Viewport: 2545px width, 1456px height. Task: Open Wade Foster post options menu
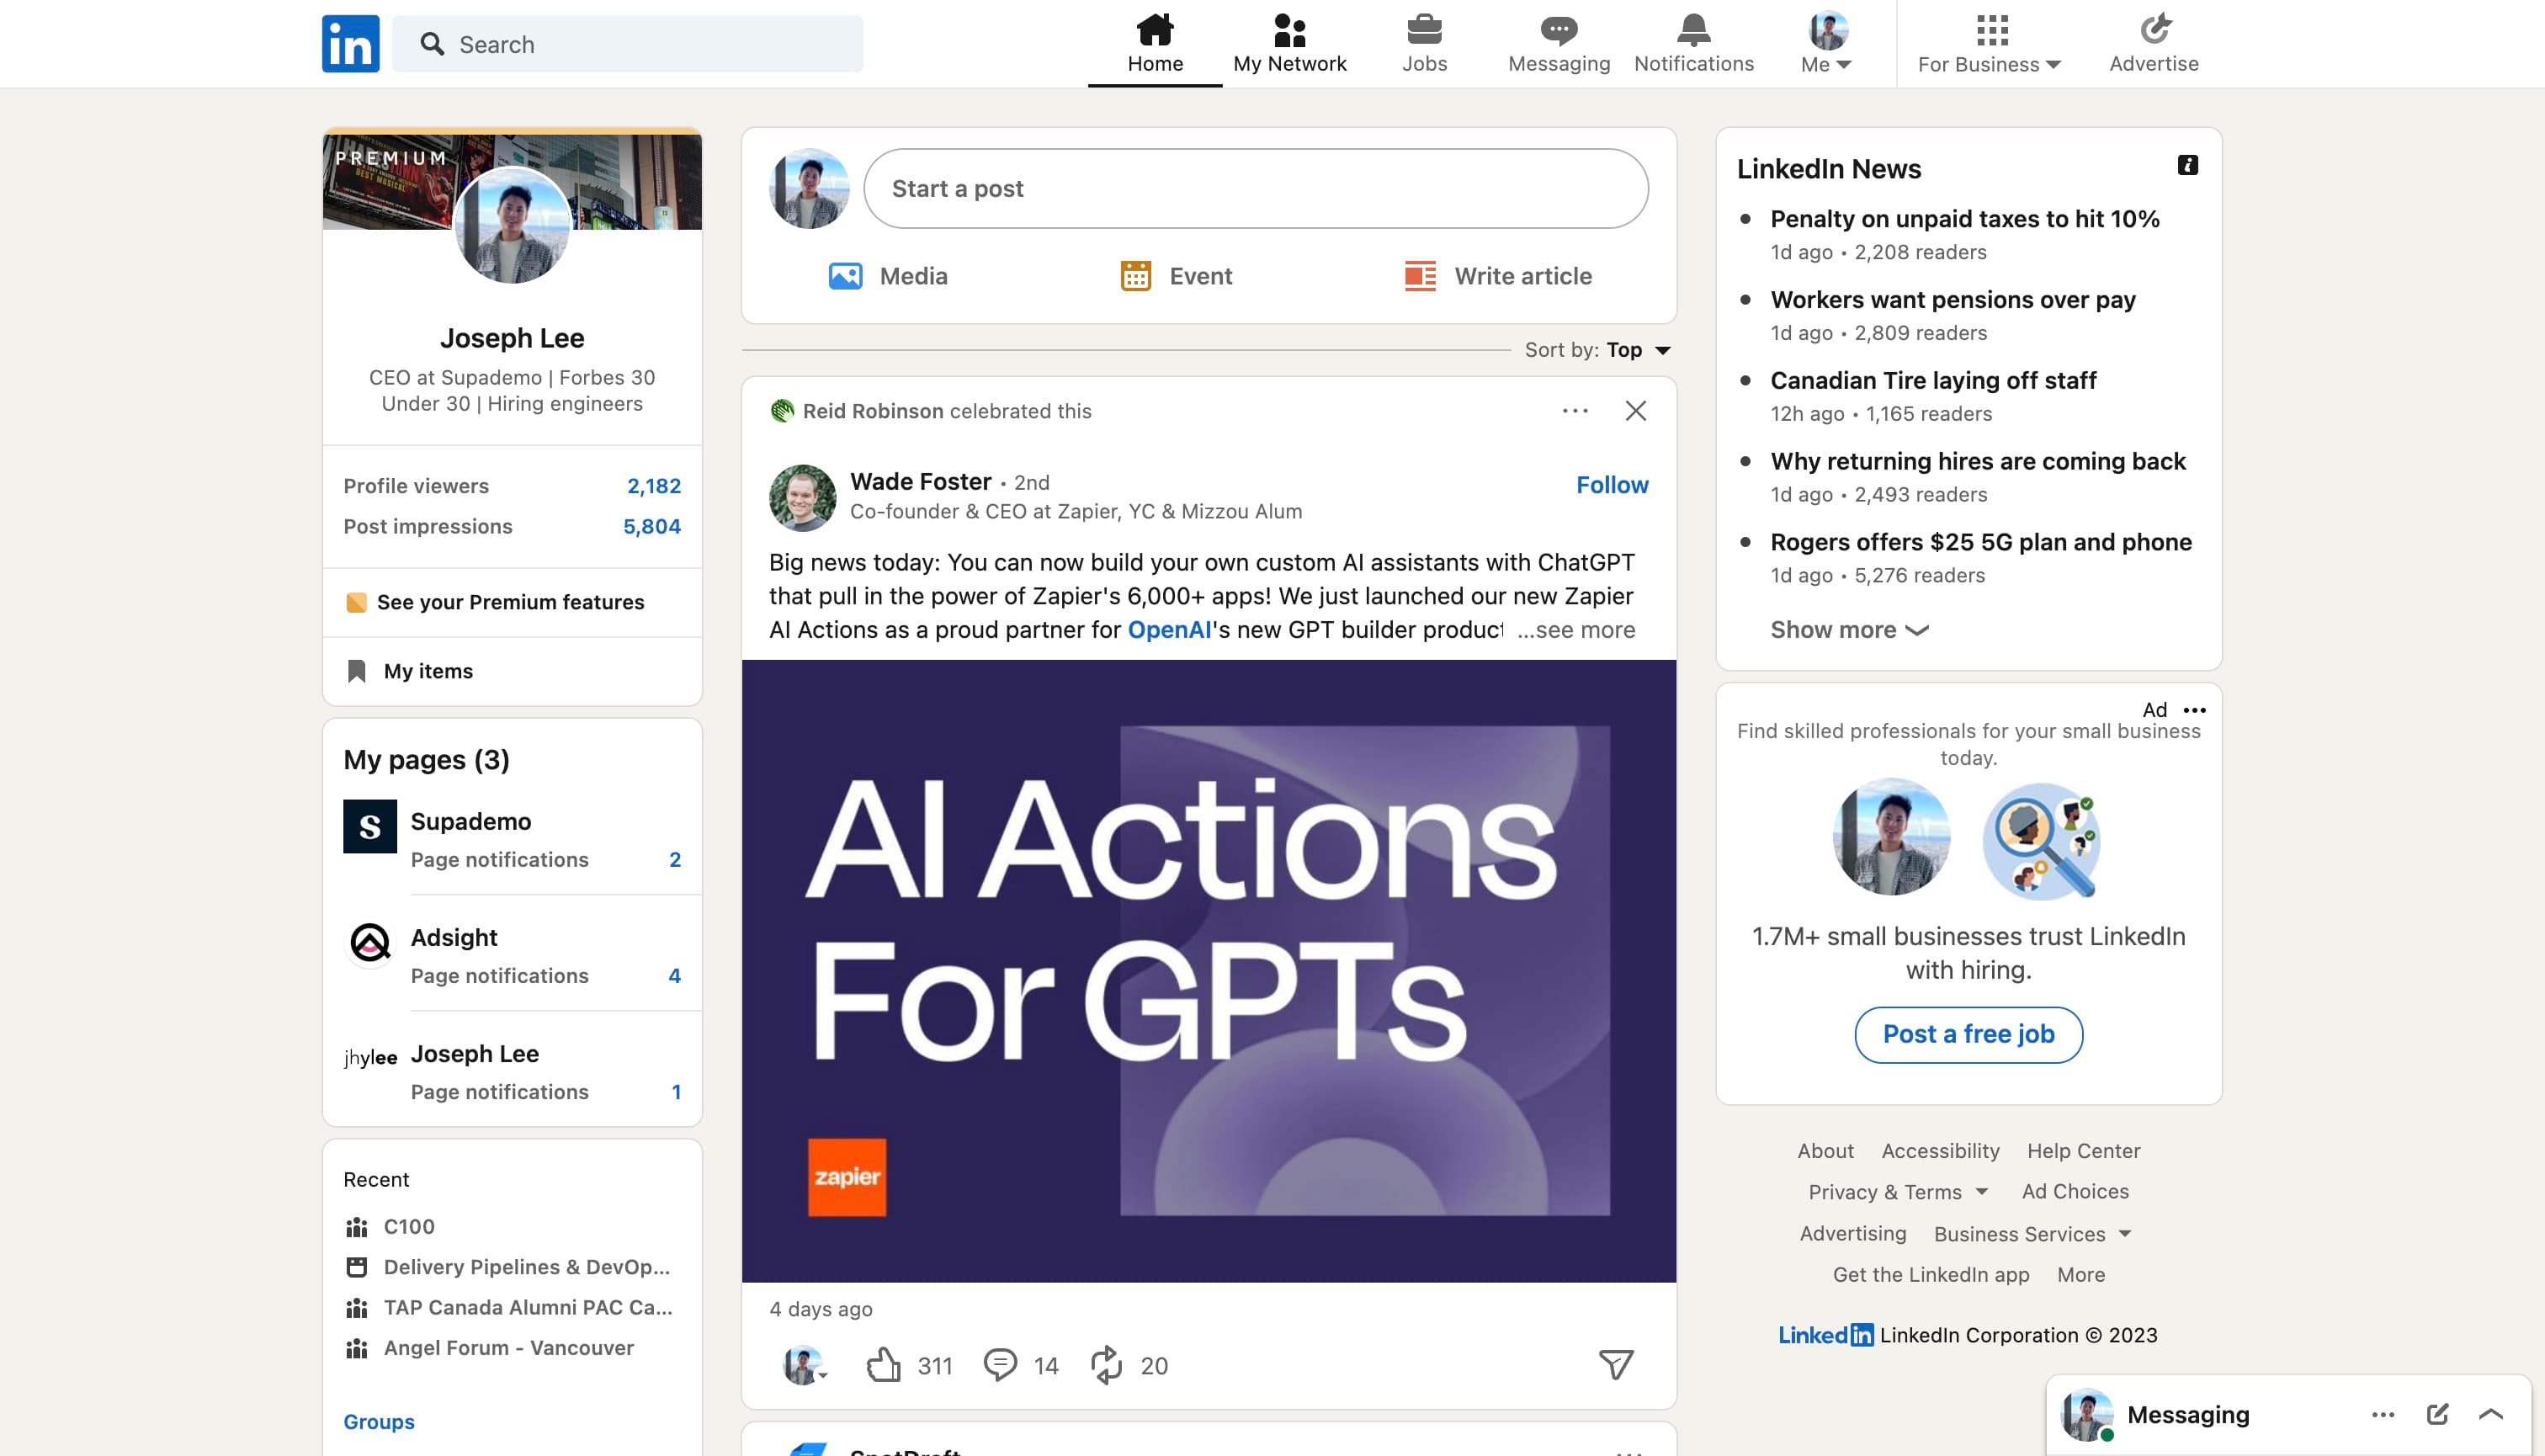(1575, 411)
